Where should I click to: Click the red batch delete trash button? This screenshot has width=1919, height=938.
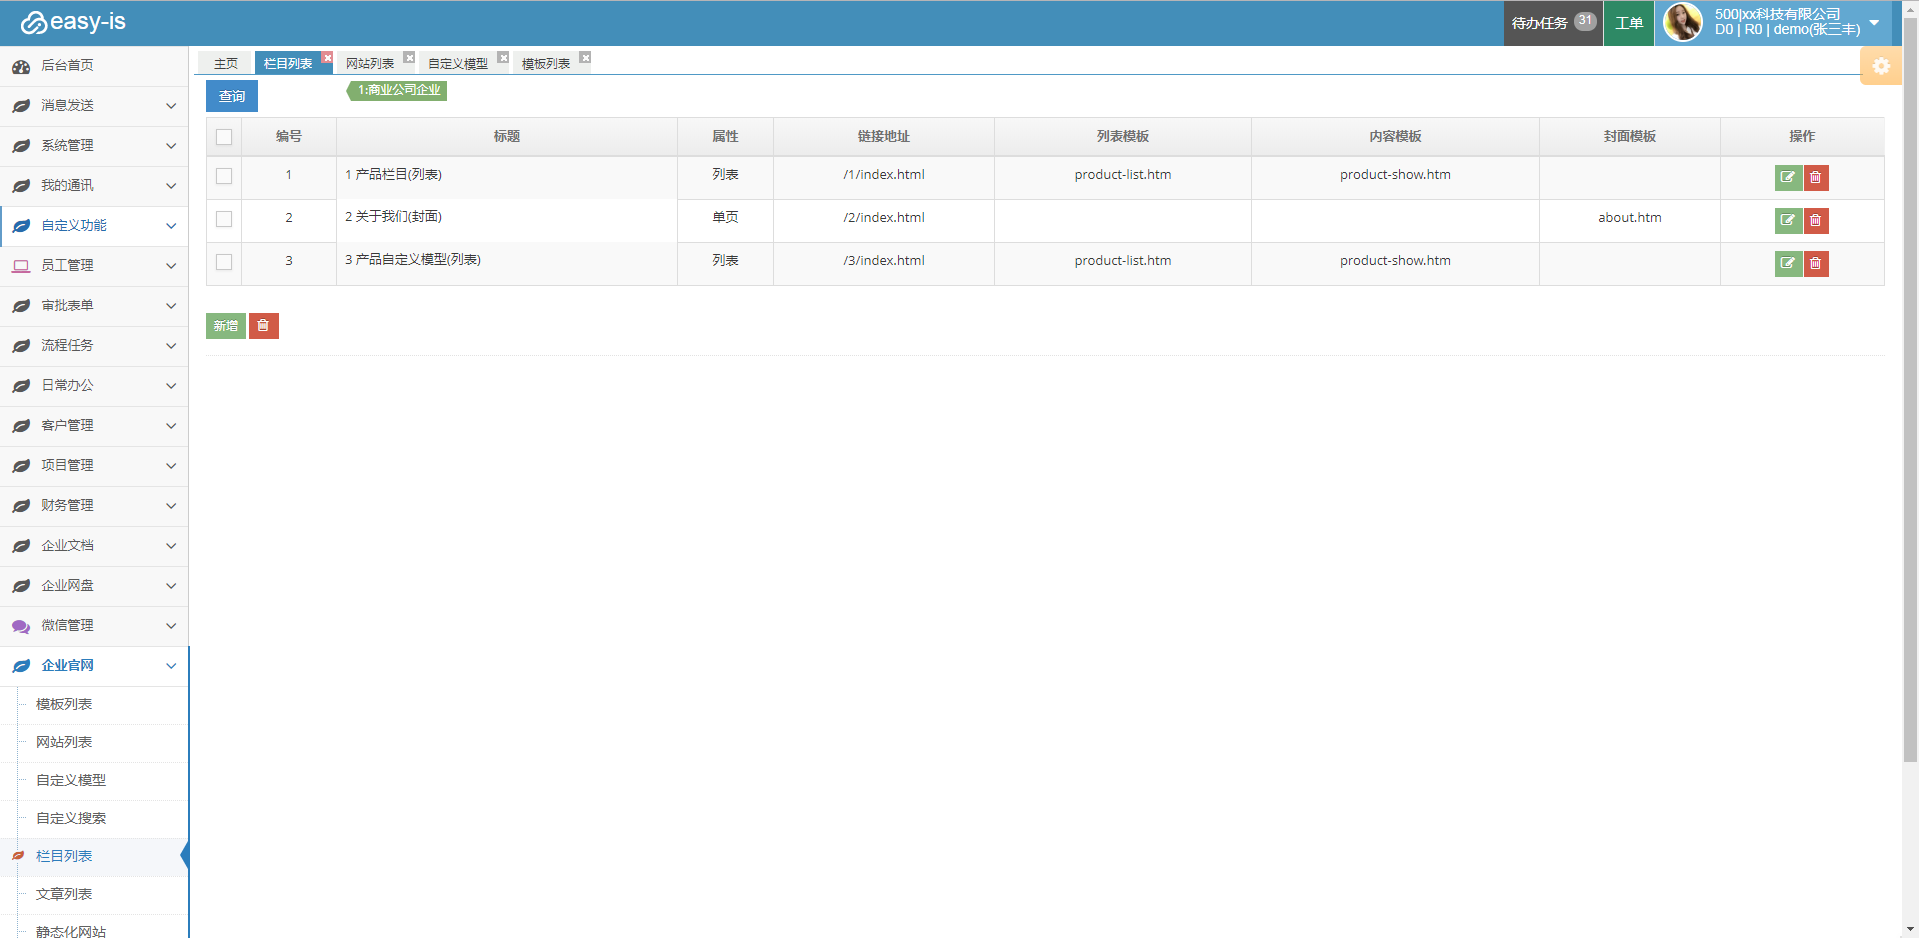pos(263,326)
